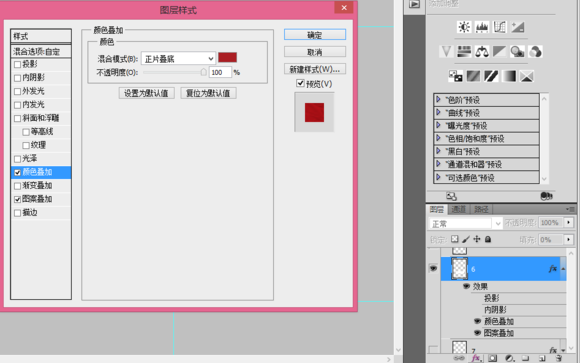This screenshot has width=580, height=363.
Task: Uncheck the 预览(V) preview checkbox
Action: click(x=300, y=83)
